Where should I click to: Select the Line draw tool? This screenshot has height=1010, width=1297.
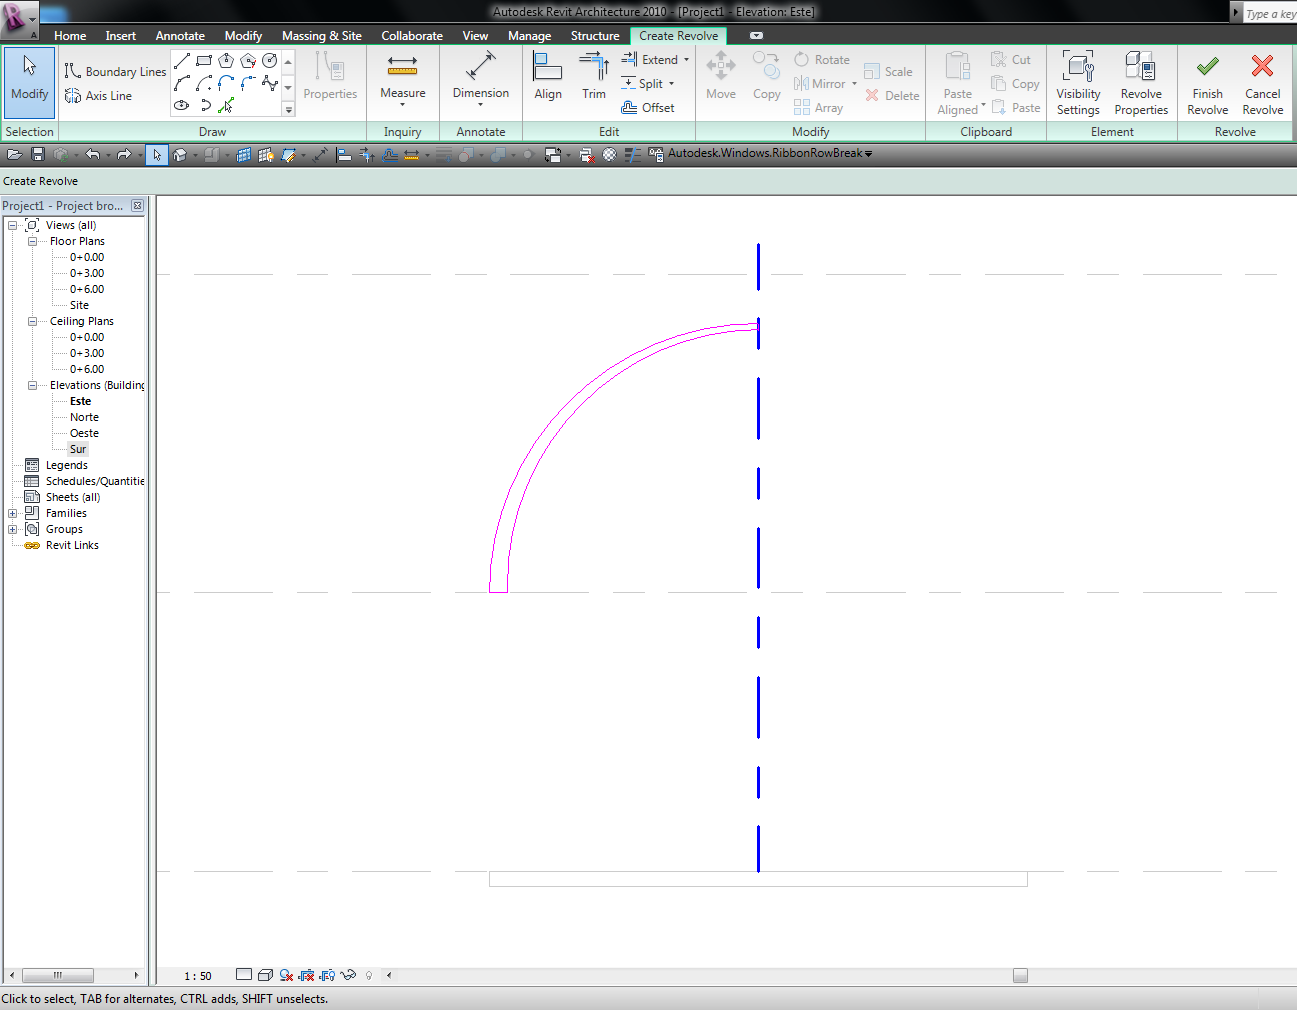(x=182, y=61)
